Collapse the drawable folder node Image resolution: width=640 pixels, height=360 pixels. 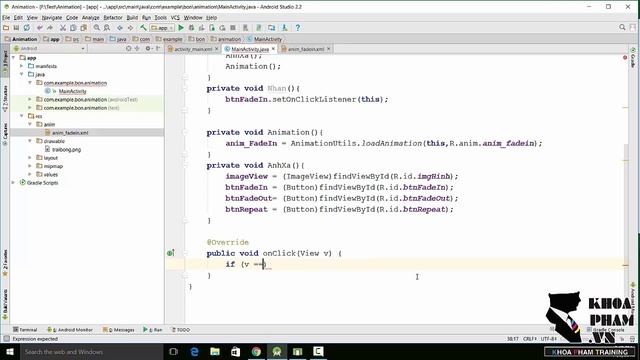(x=30, y=141)
